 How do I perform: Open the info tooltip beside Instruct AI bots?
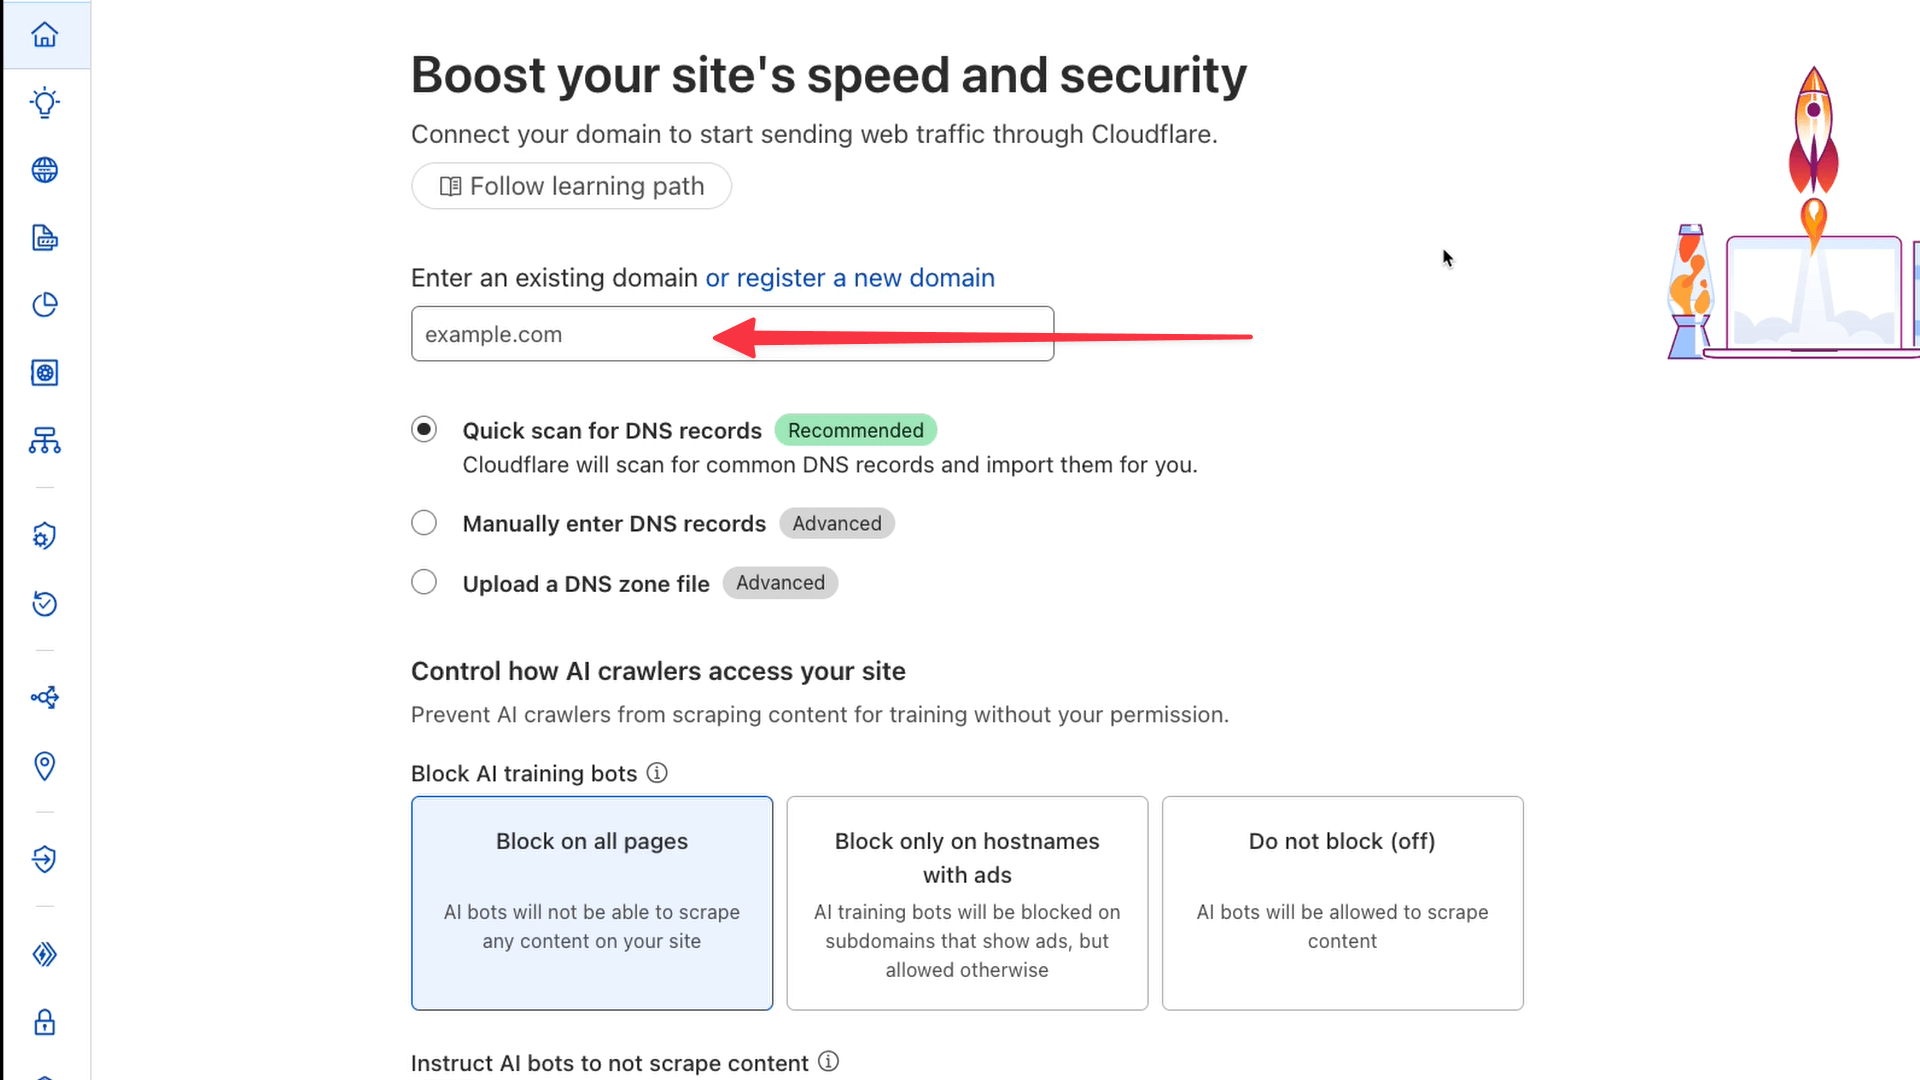pyautogui.click(x=829, y=1062)
